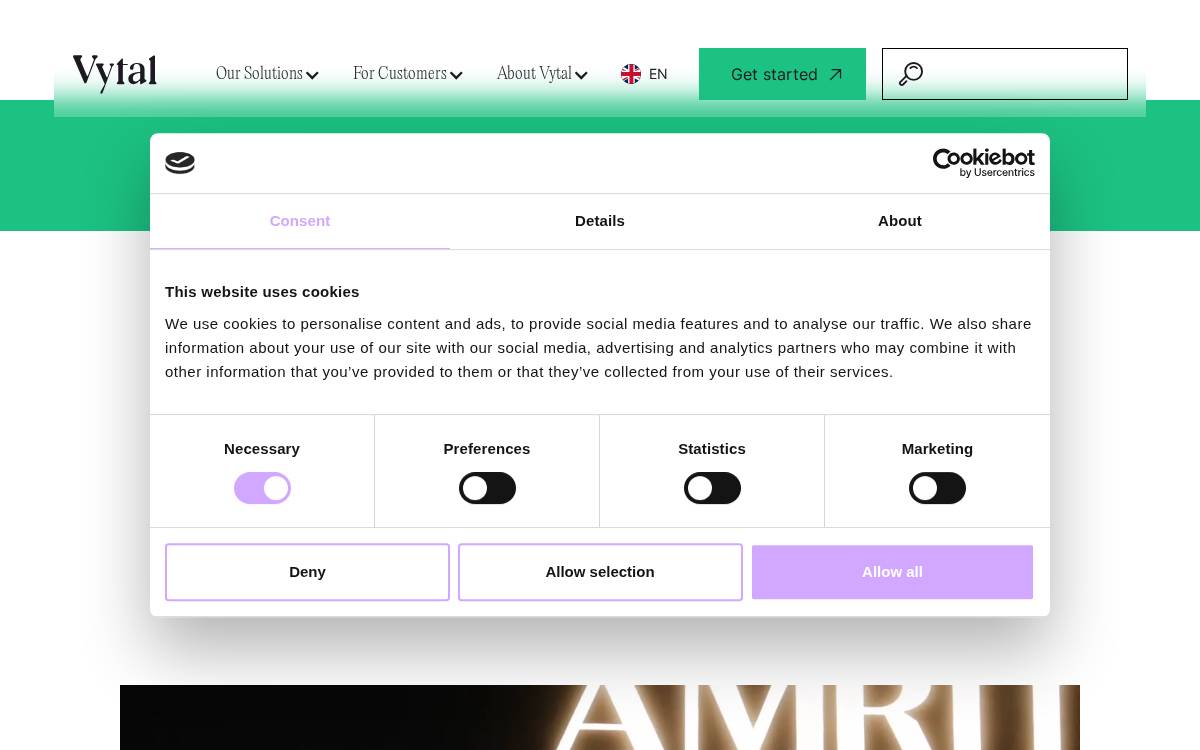Image resolution: width=1200 pixels, height=750 pixels.
Task: Open the Our Solutions menu
Action: tap(267, 74)
